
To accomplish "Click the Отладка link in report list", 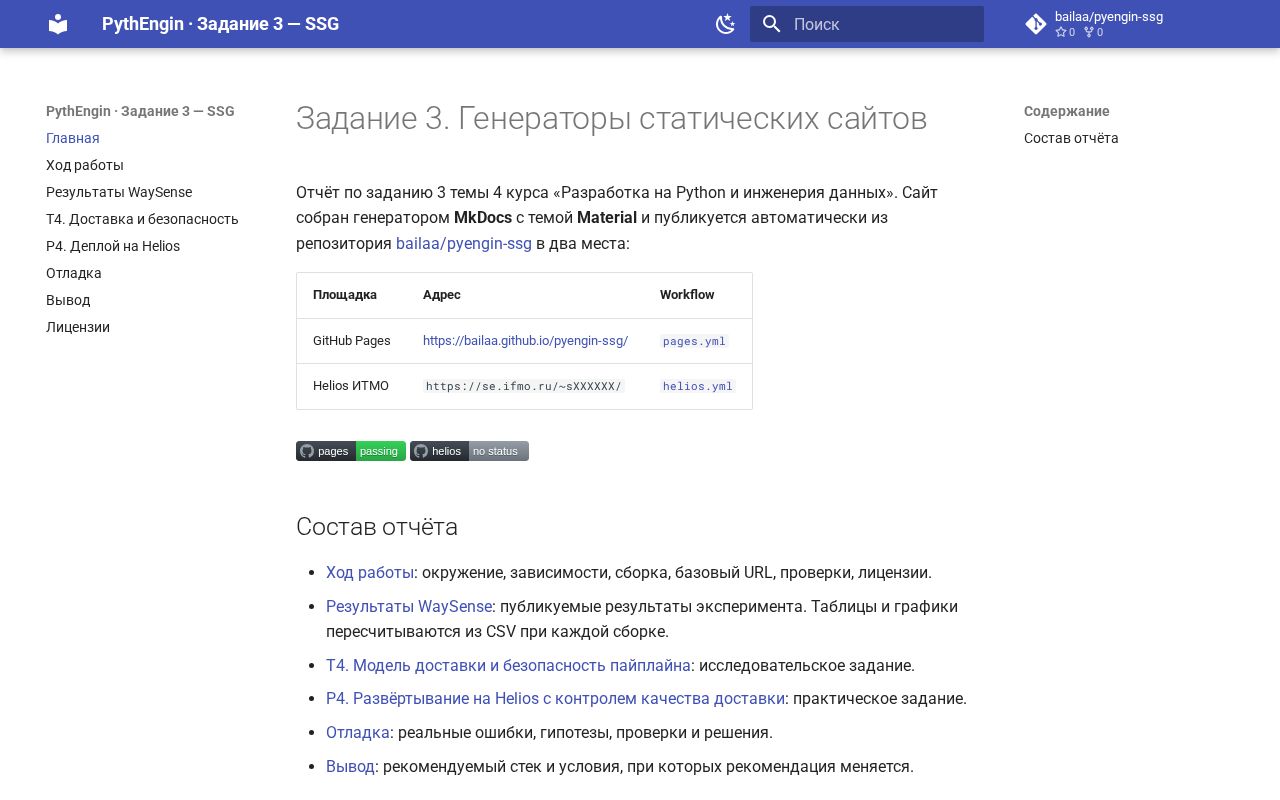I will tap(358, 733).
